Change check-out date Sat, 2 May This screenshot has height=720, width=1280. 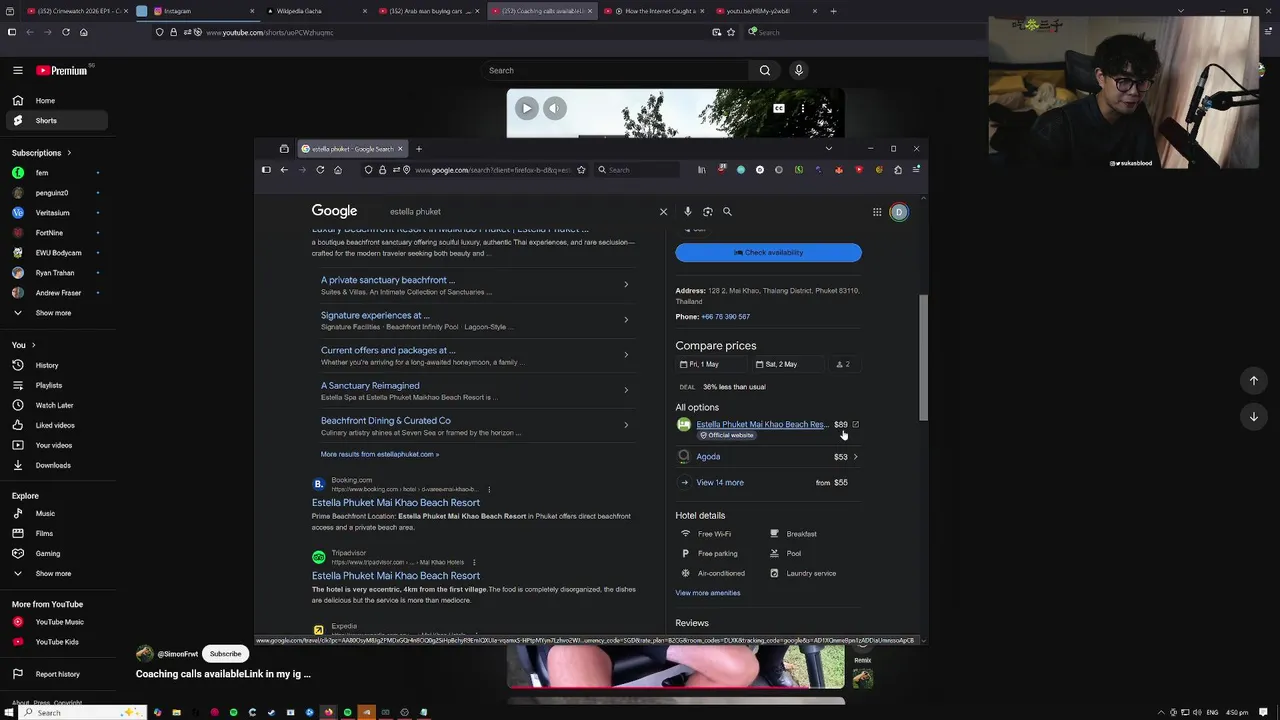[x=789, y=364]
